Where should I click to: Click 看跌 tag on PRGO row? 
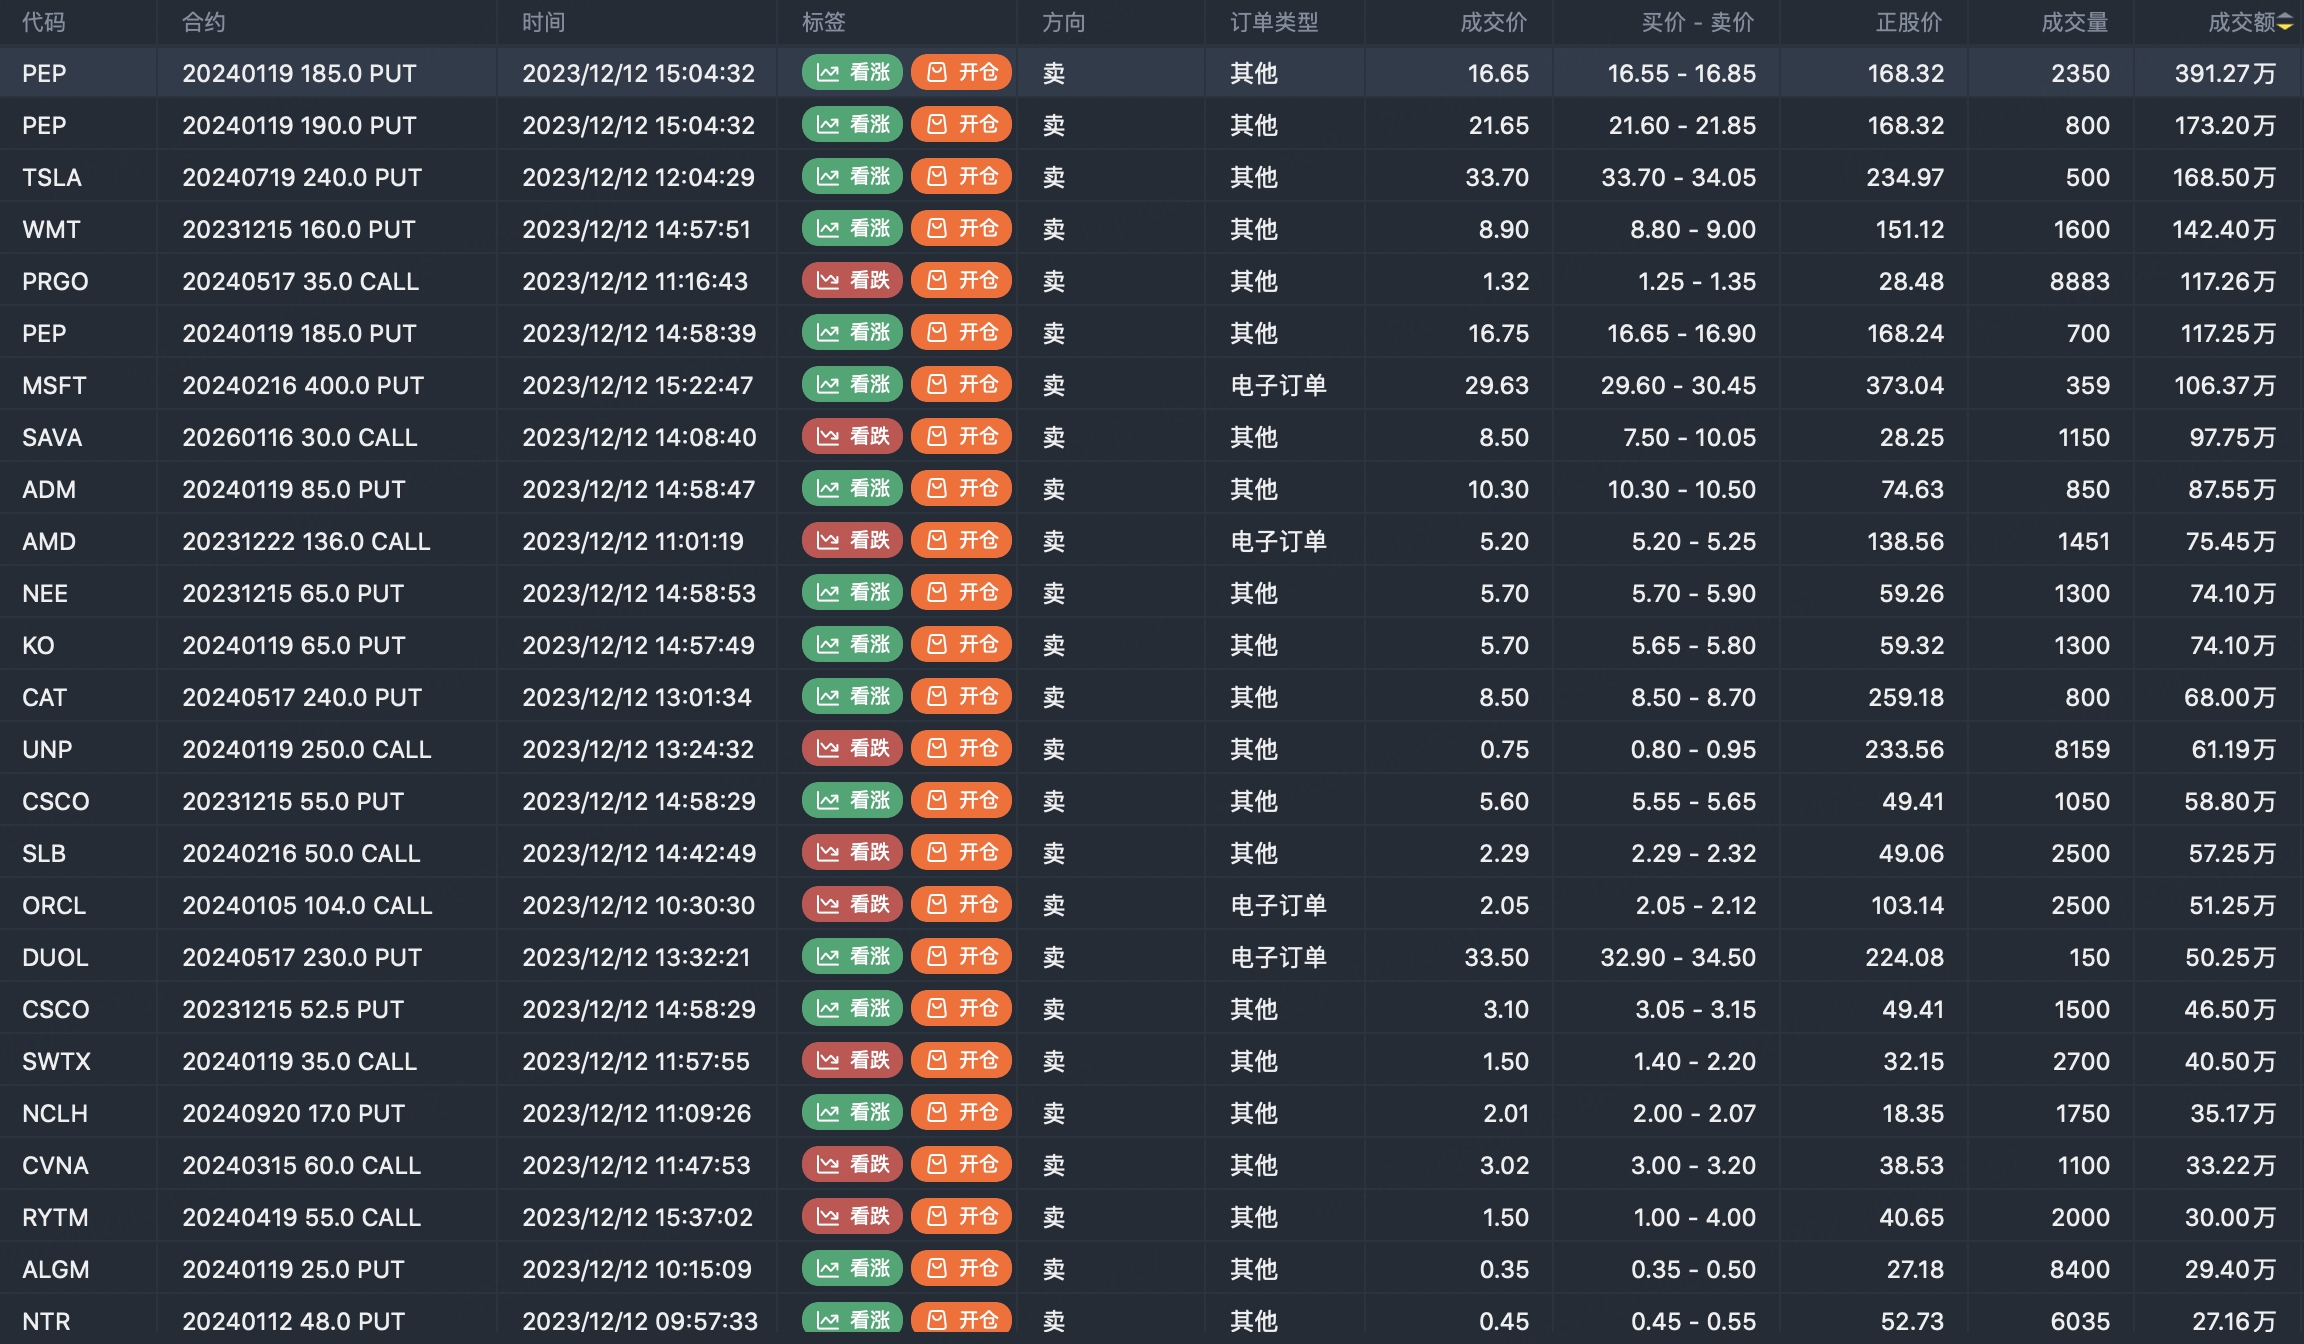(x=852, y=281)
